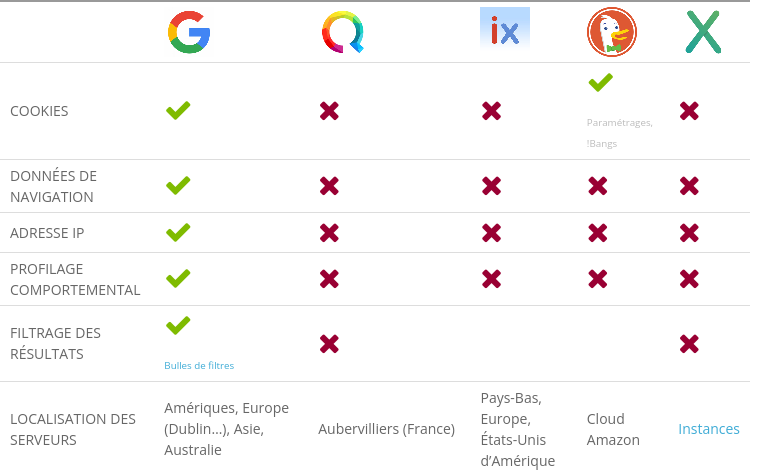
Task: Open the 'Instances' link for Searx
Action: coord(709,429)
